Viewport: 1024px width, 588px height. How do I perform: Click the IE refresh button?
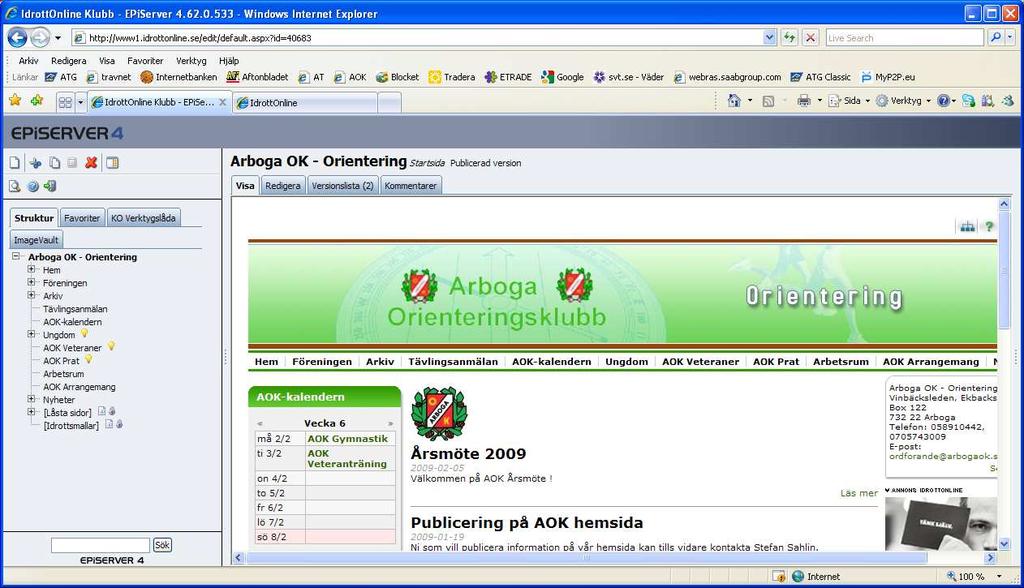point(790,37)
